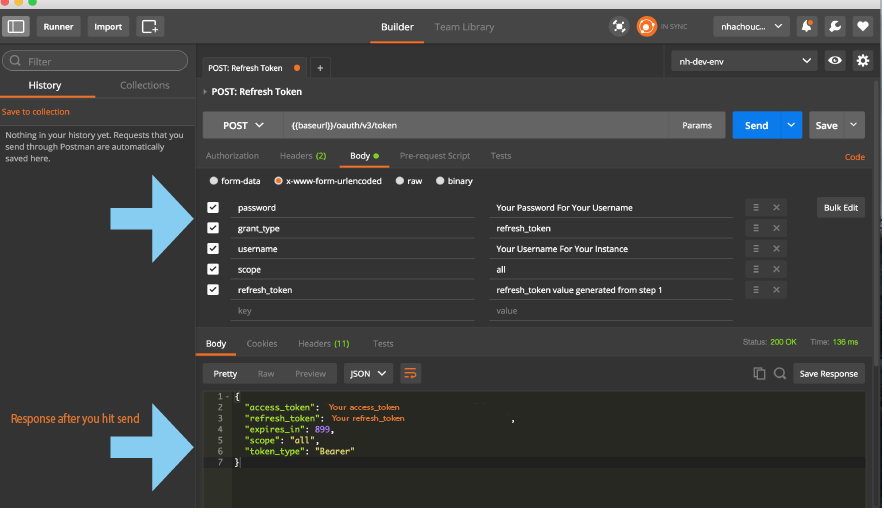
Task: Open the notifications bell
Action: click(x=808, y=26)
